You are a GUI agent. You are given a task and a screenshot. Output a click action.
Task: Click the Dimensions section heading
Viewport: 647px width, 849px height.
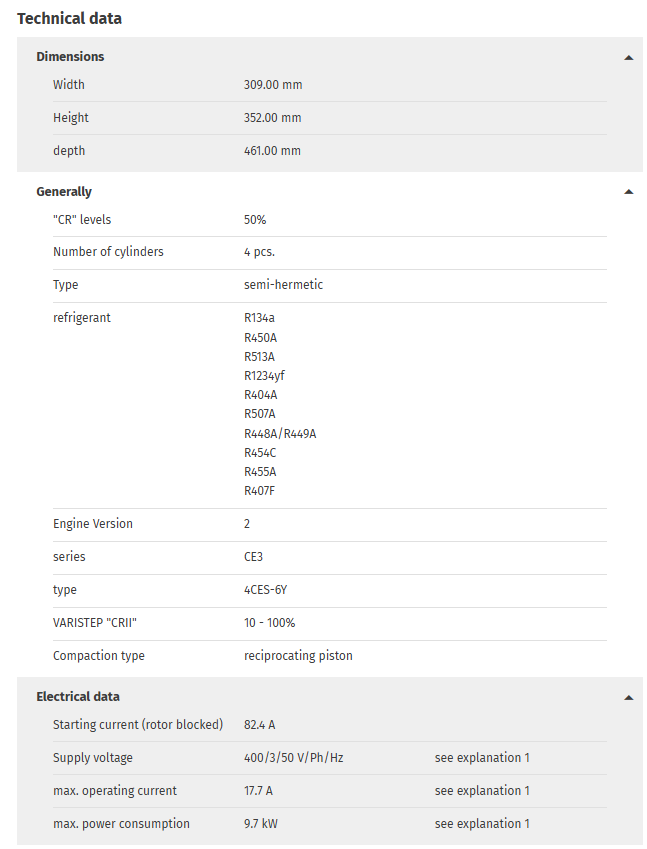pyautogui.click(x=70, y=56)
